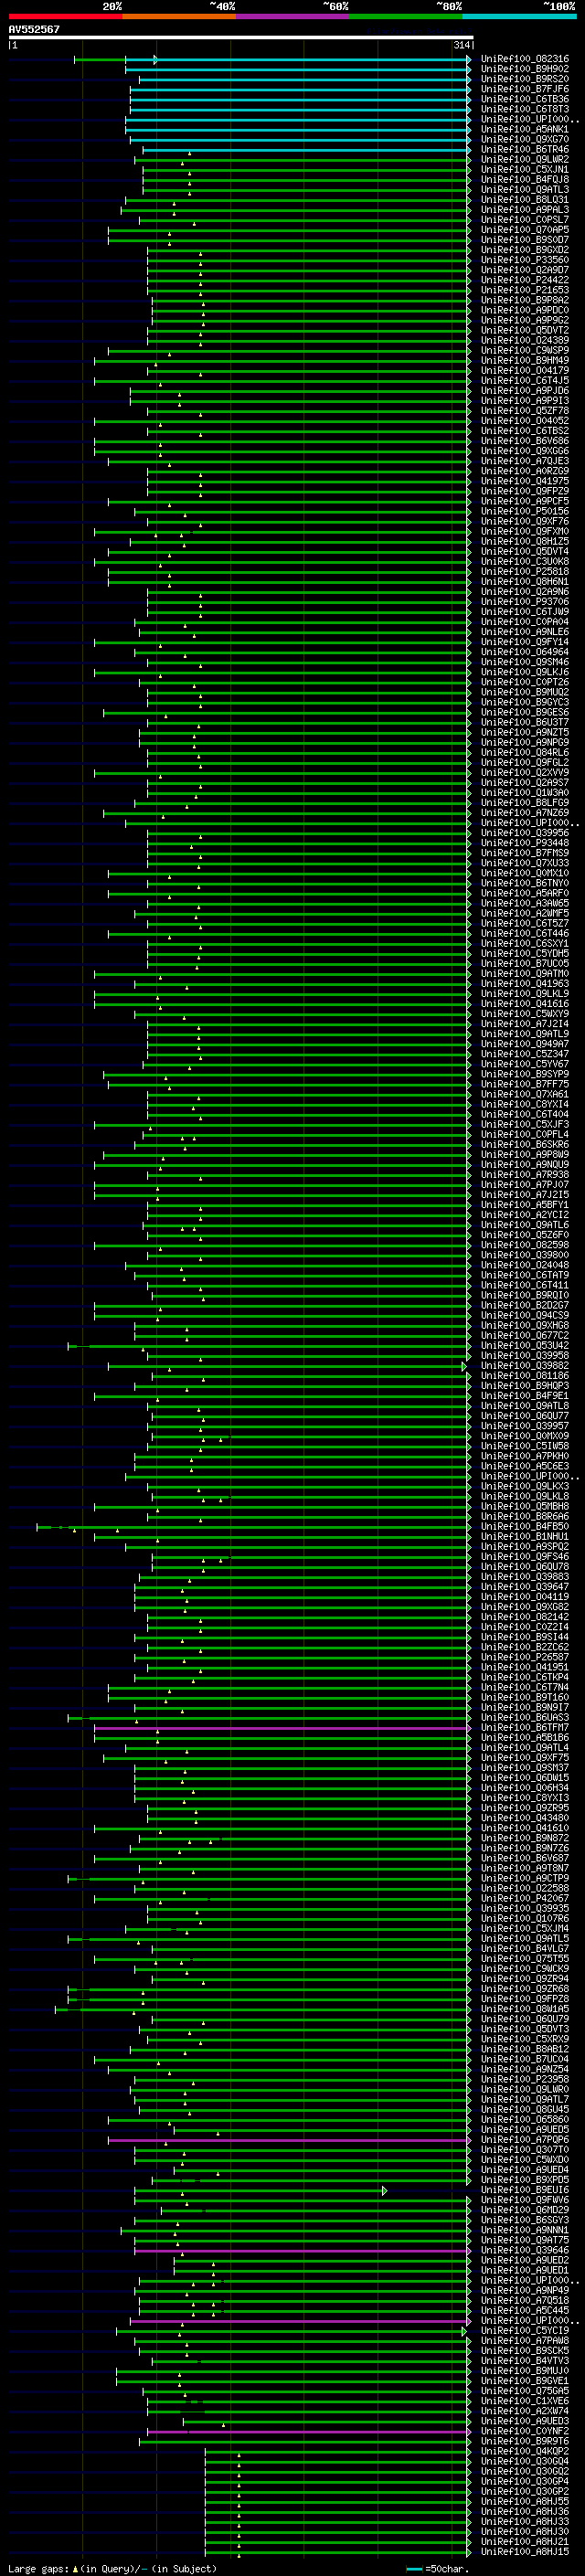Select label UniRef100_B8LQ31

coord(525,199)
